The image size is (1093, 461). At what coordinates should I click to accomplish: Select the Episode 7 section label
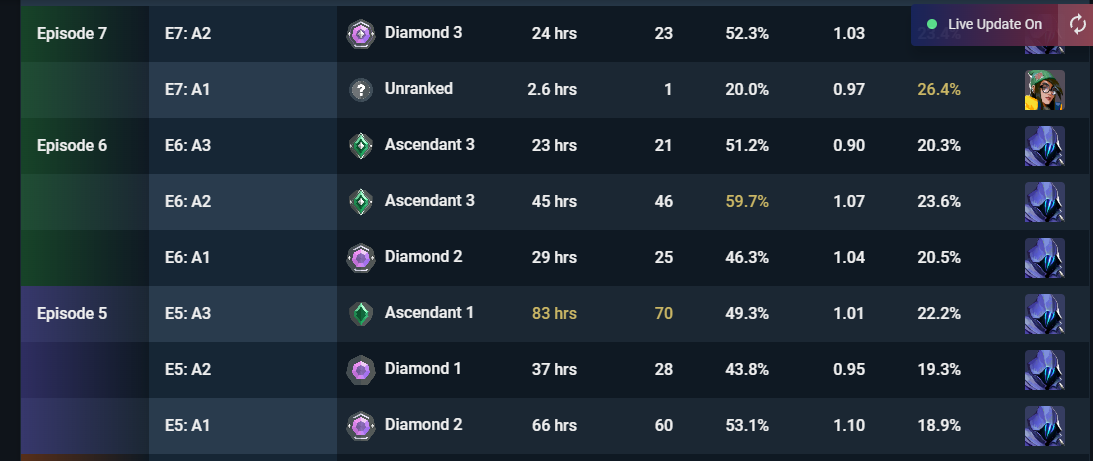click(x=72, y=33)
